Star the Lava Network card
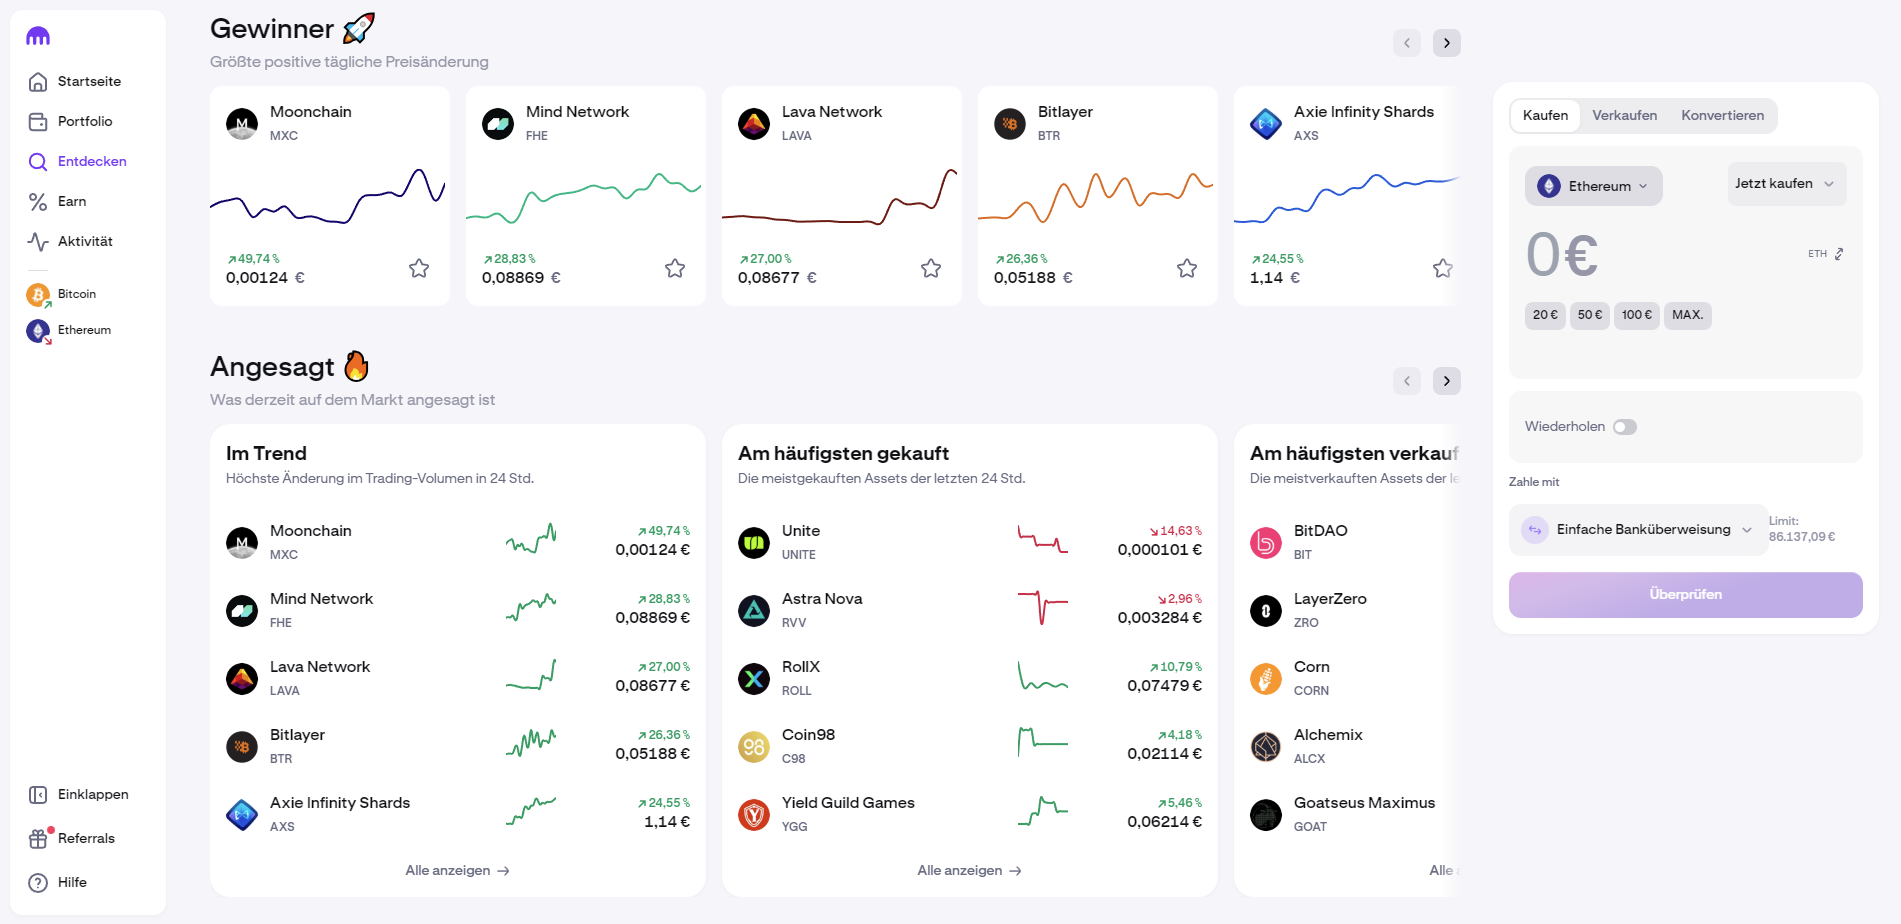 [931, 268]
